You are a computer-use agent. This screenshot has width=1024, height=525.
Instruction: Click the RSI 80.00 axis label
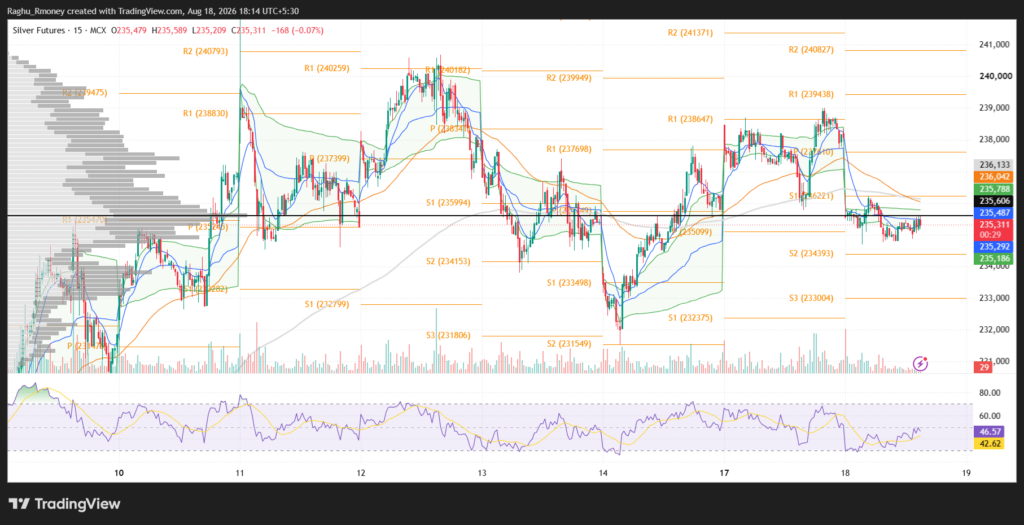[991, 392]
